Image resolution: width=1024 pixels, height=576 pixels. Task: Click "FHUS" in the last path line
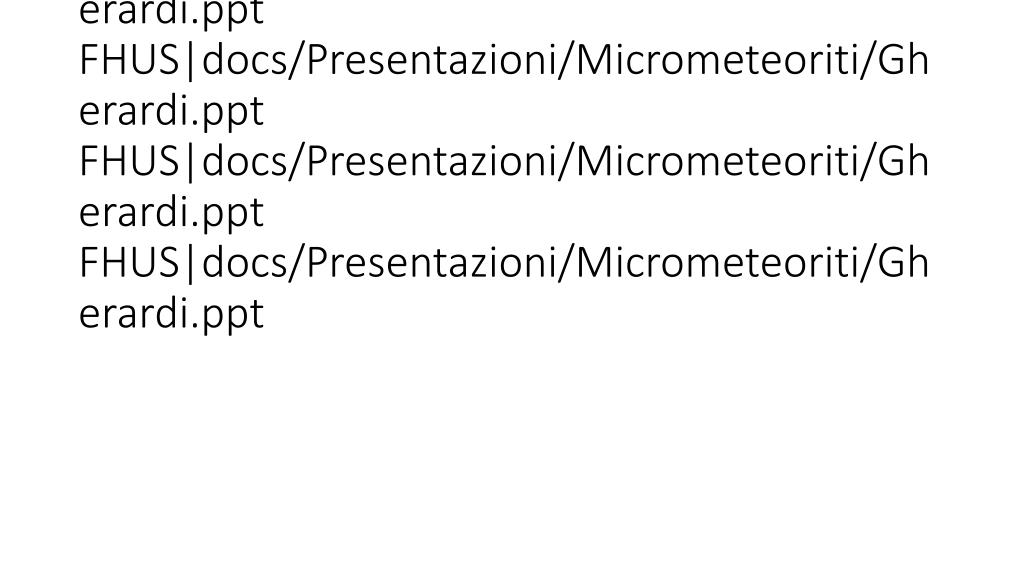(x=129, y=263)
